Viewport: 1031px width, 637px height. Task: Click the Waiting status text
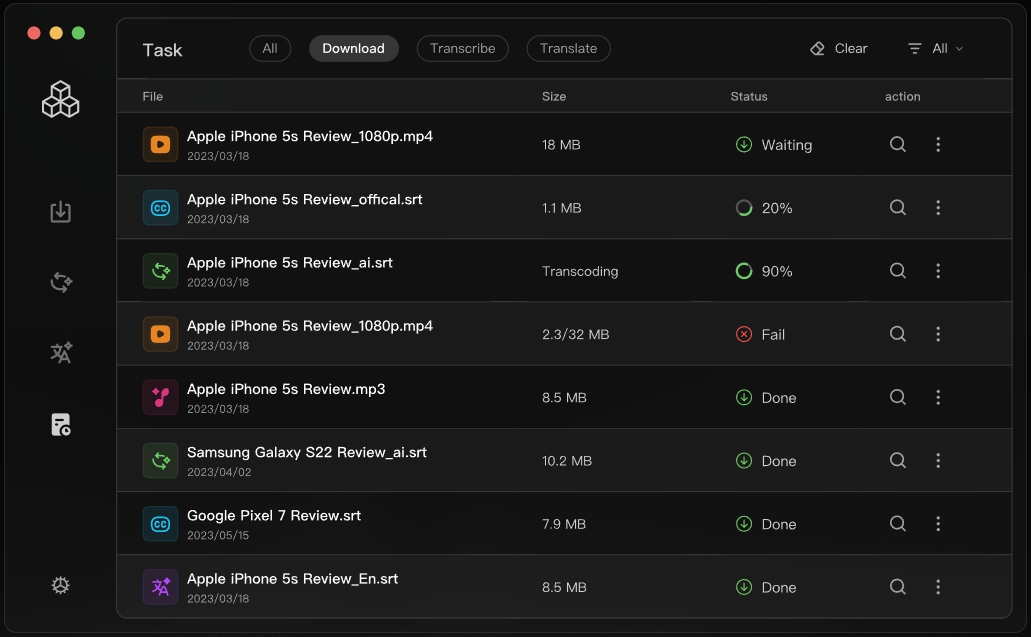(786, 145)
